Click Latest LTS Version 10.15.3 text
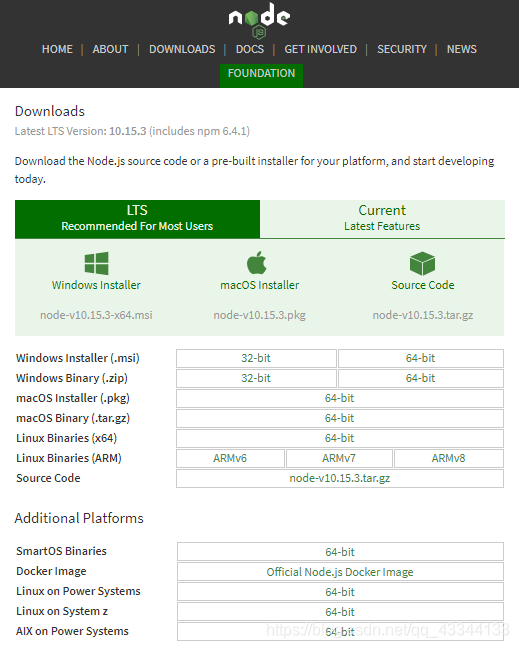 (132, 131)
